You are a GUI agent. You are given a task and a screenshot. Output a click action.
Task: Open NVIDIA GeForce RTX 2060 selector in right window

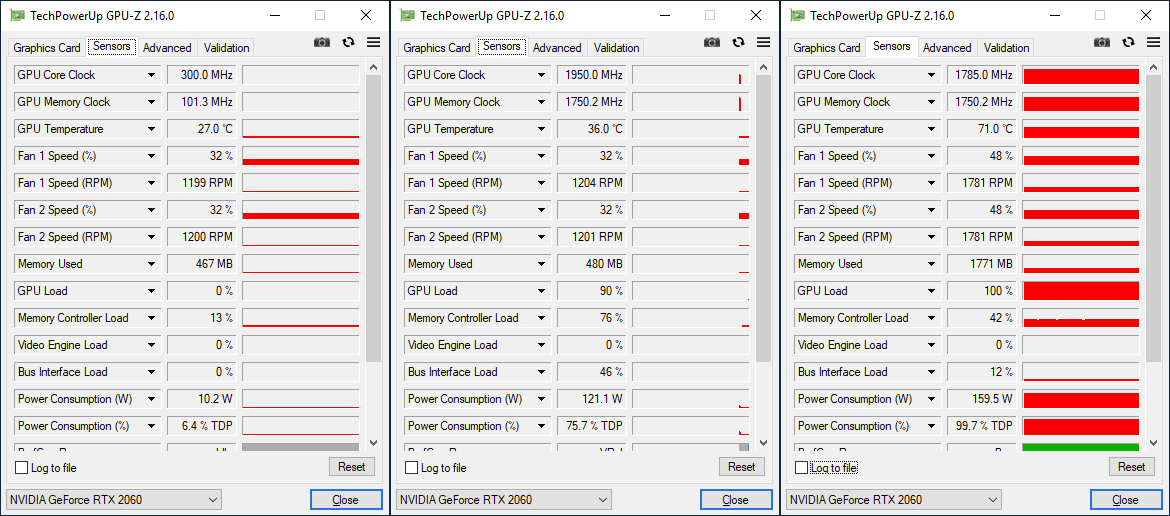pyautogui.click(x=894, y=499)
